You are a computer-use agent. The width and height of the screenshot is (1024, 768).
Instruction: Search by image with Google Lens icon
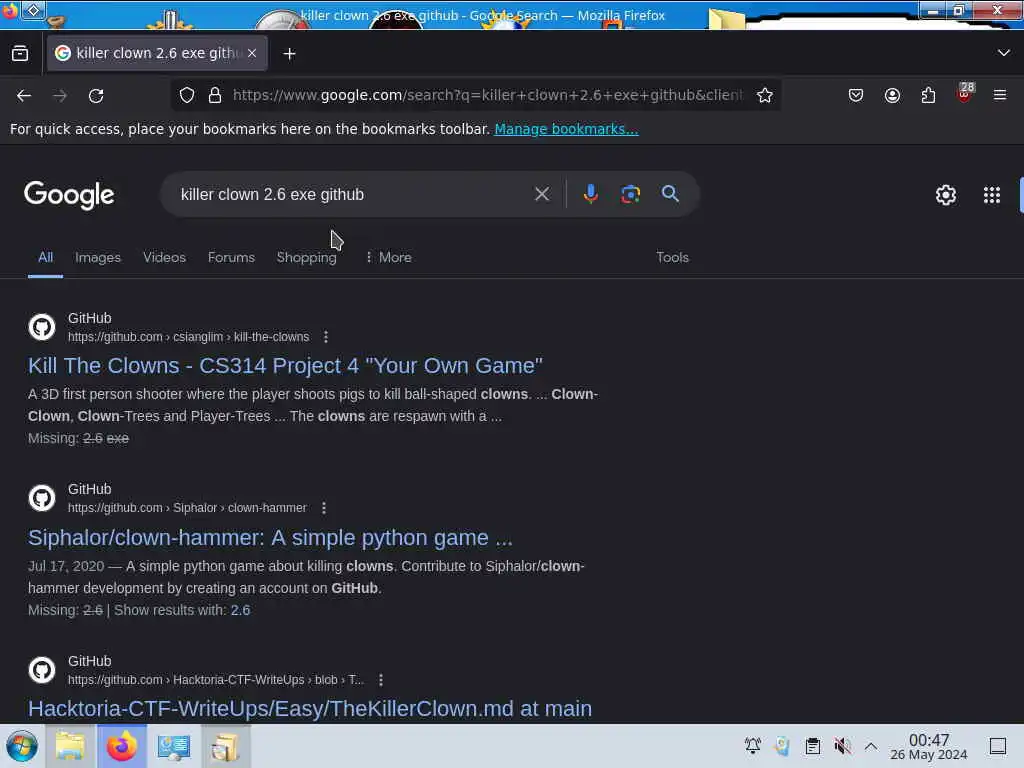(x=630, y=194)
